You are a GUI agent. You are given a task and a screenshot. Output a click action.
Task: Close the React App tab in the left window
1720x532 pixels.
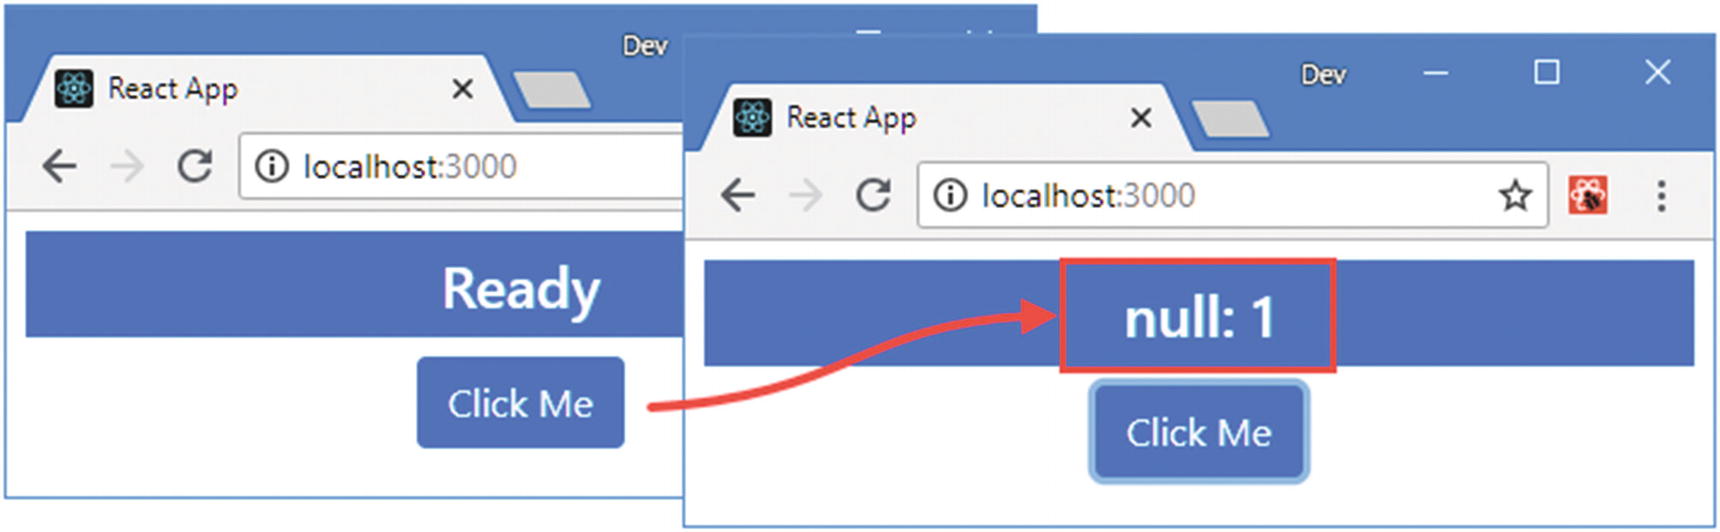pos(462,89)
